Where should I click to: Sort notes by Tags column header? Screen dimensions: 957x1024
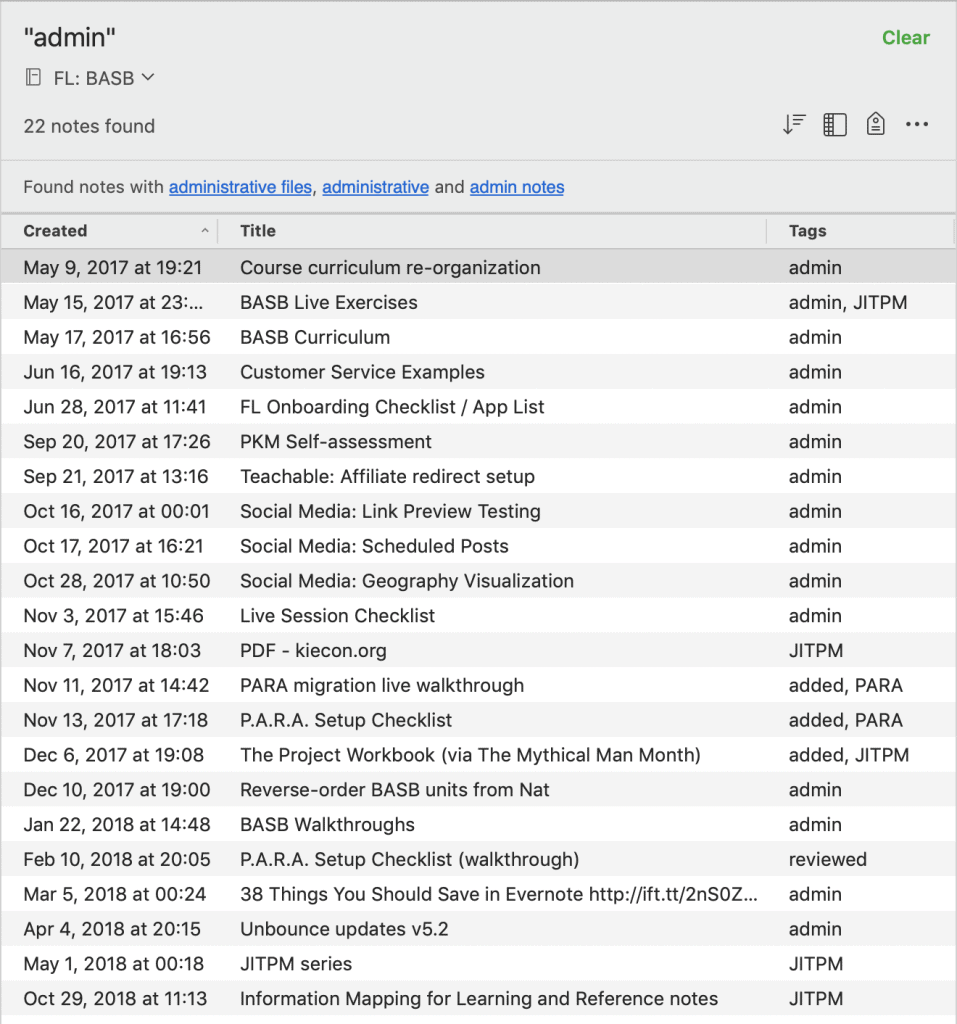point(807,231)
